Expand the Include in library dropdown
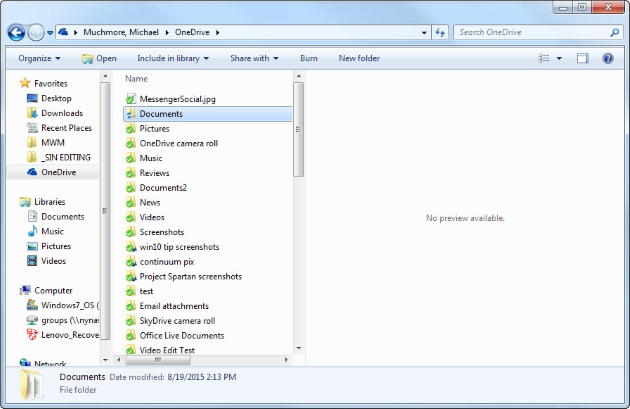630x409 pixels. (x=172, y=58)
